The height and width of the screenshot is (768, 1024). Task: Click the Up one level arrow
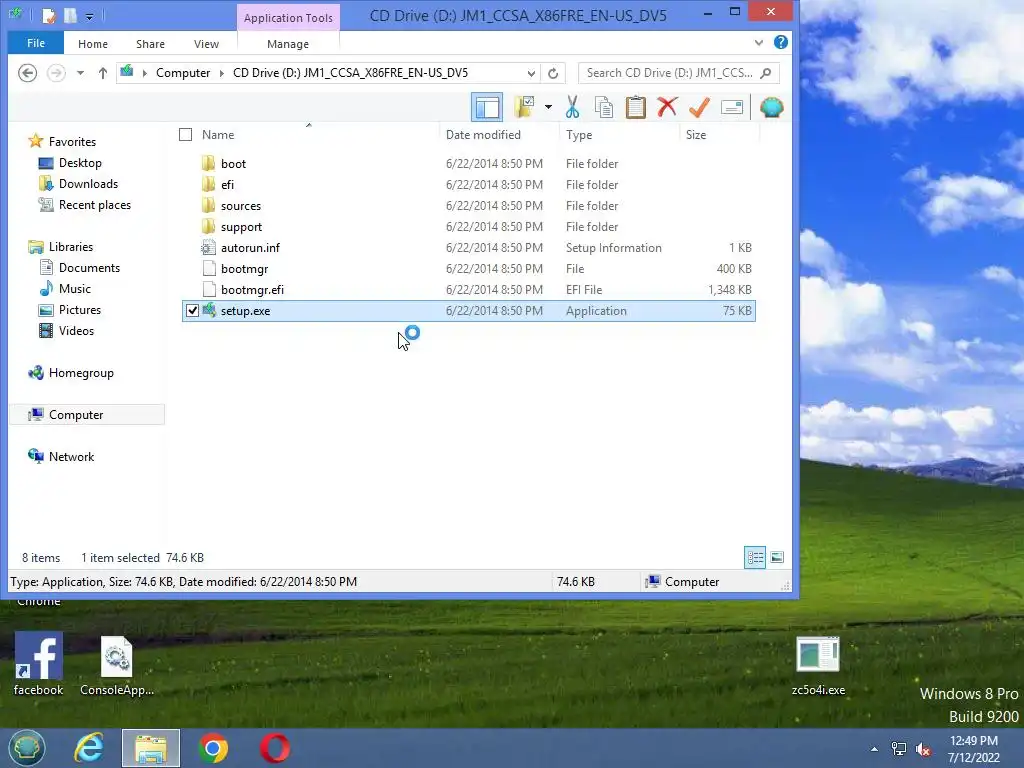(x=103, y=72)
